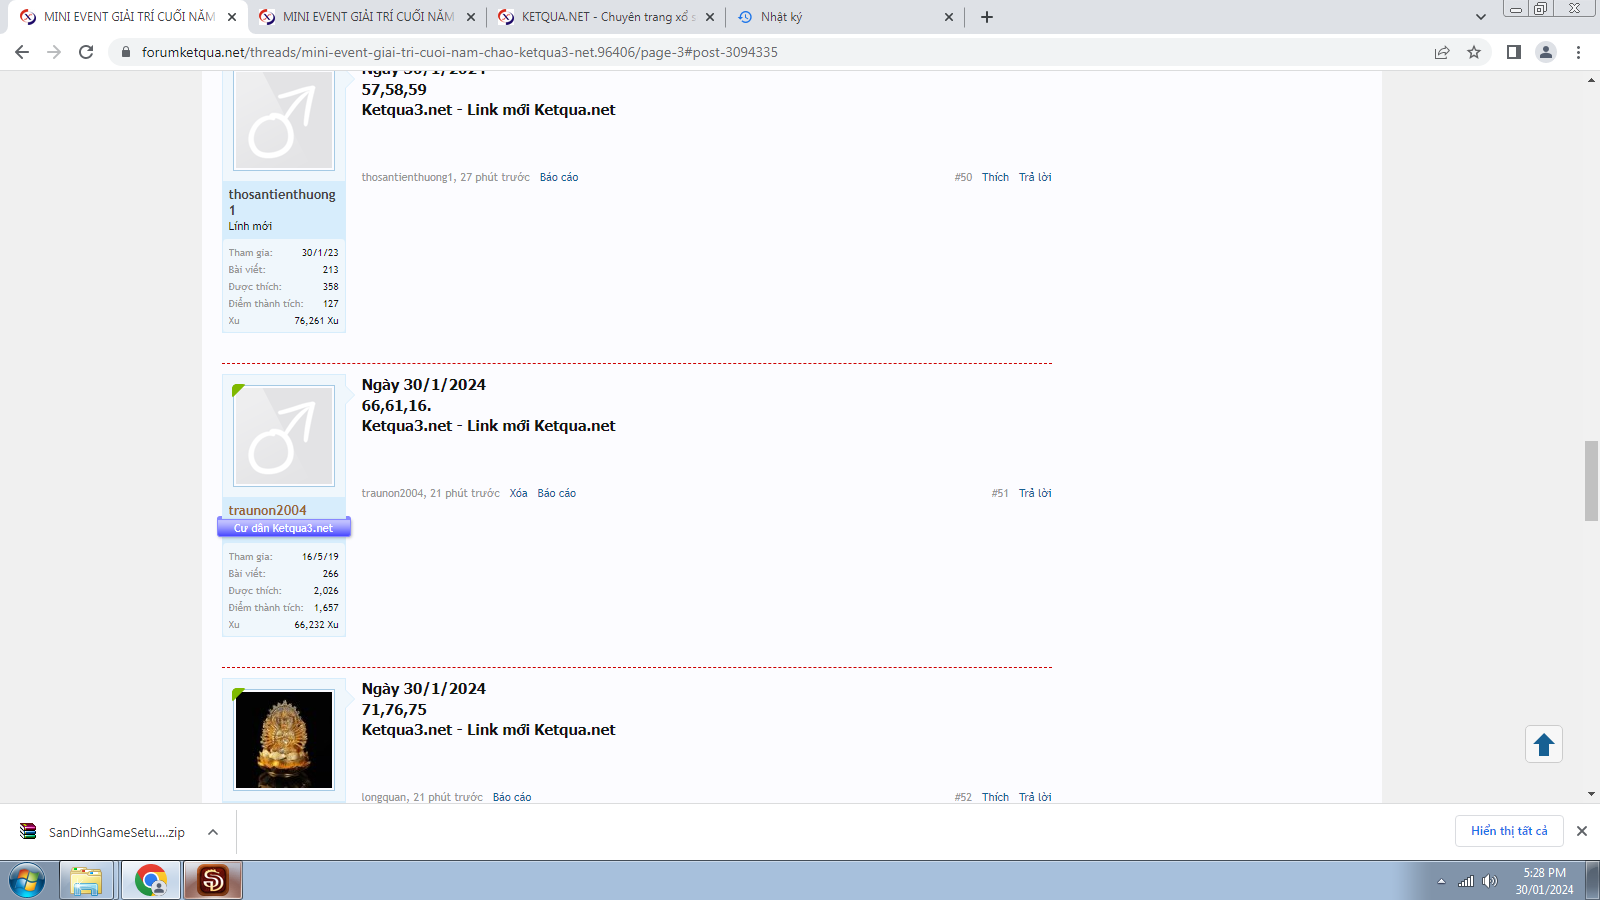Open the permalink for post #50
The width and height of the screenshot is (1600, 900).
(963, 177)
